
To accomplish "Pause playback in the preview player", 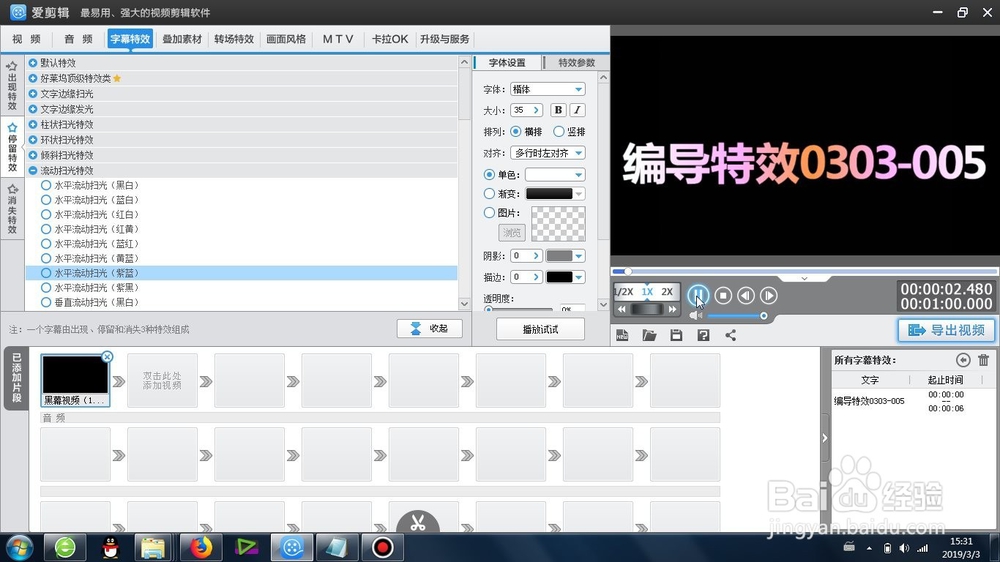I will pyautogui.click(x=698, y=295).
